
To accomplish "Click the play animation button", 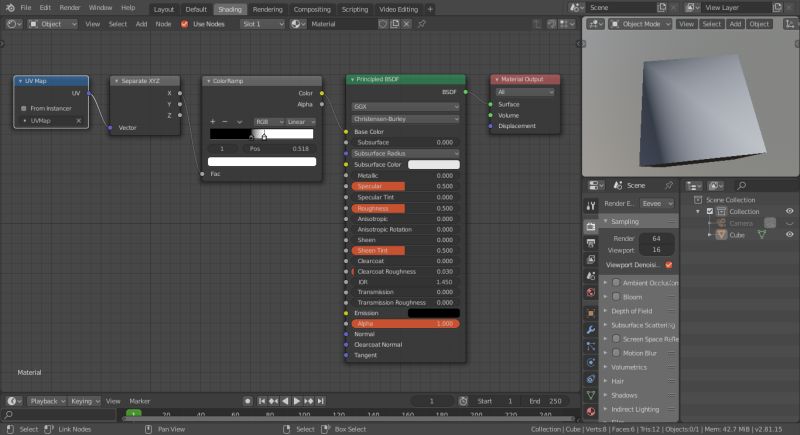I will click(297, 401).
